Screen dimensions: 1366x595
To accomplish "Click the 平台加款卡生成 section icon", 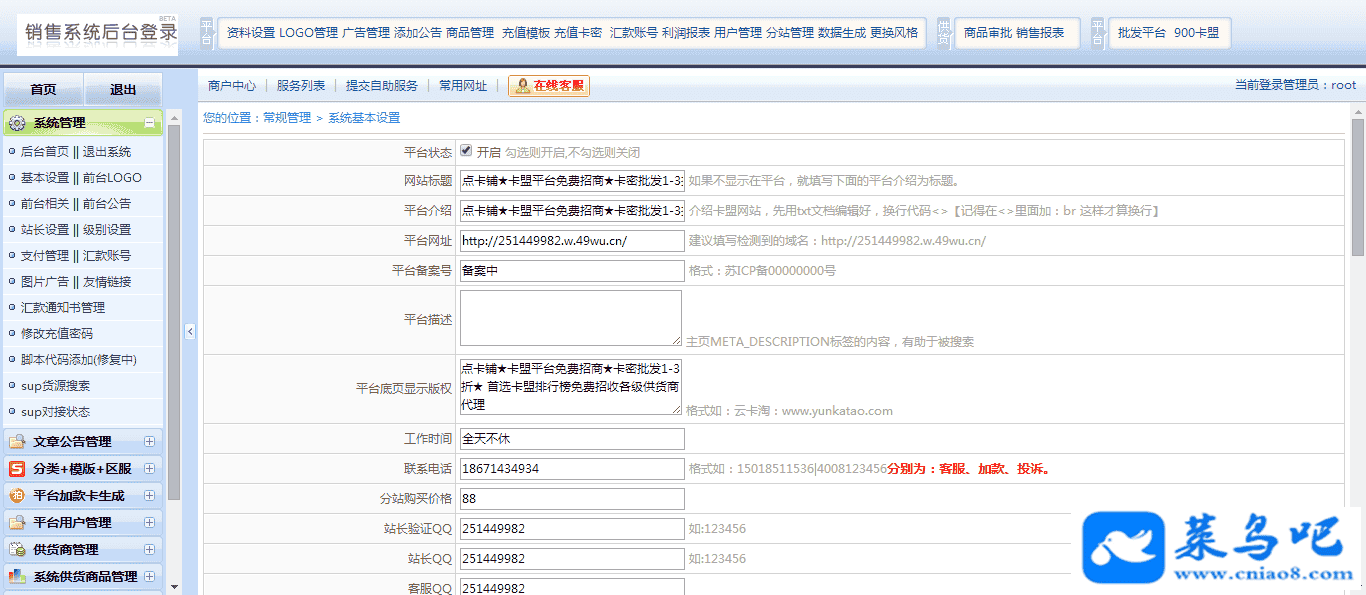I will [x=17, y=496].
